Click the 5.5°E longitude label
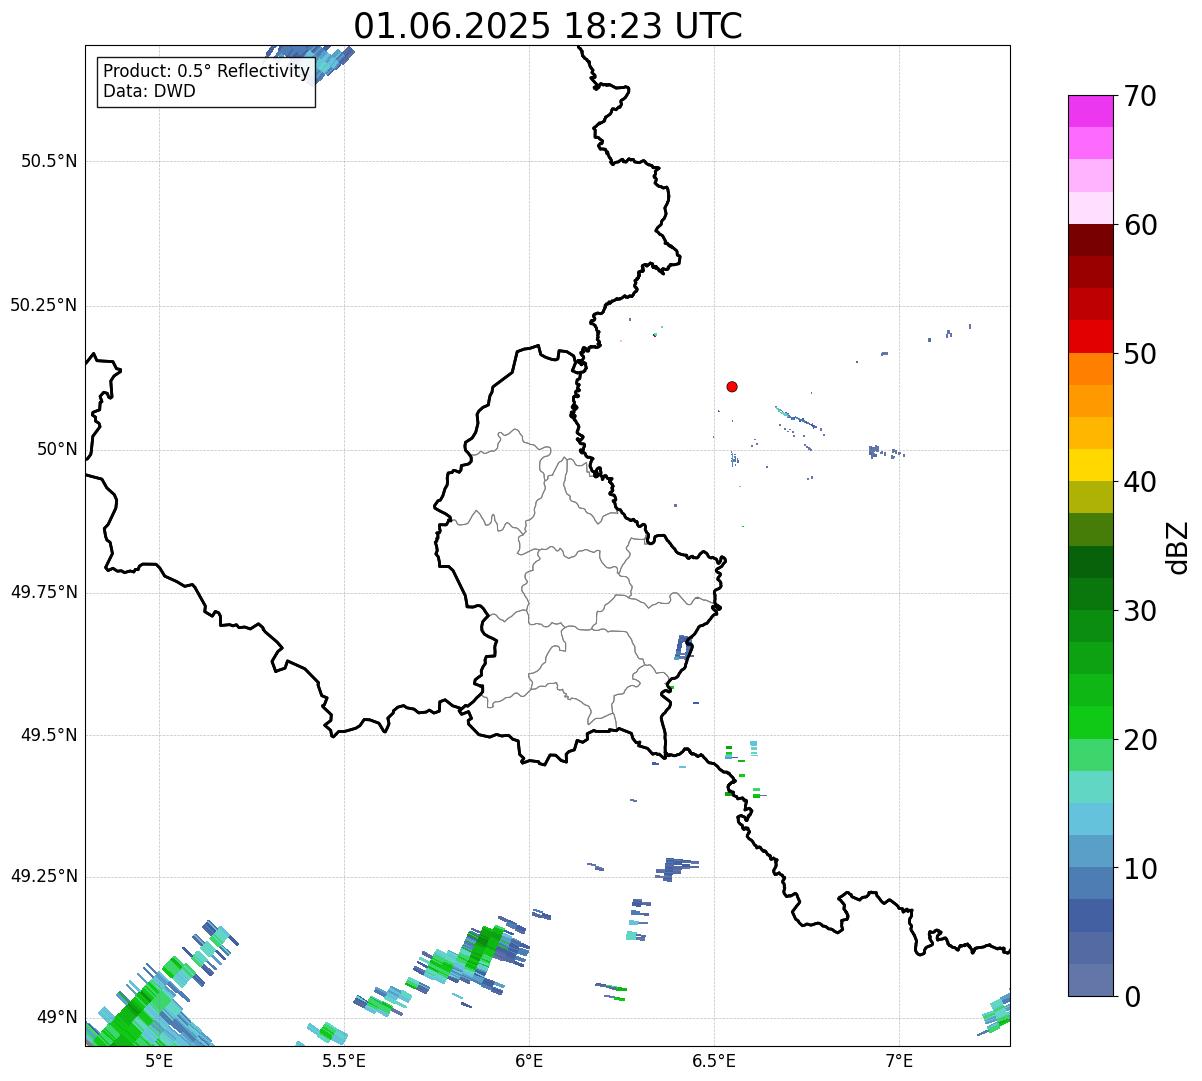Image resolution: width=1202 pixels, height=1081 pixels. pyautogui.click(x=344, y=1060)
